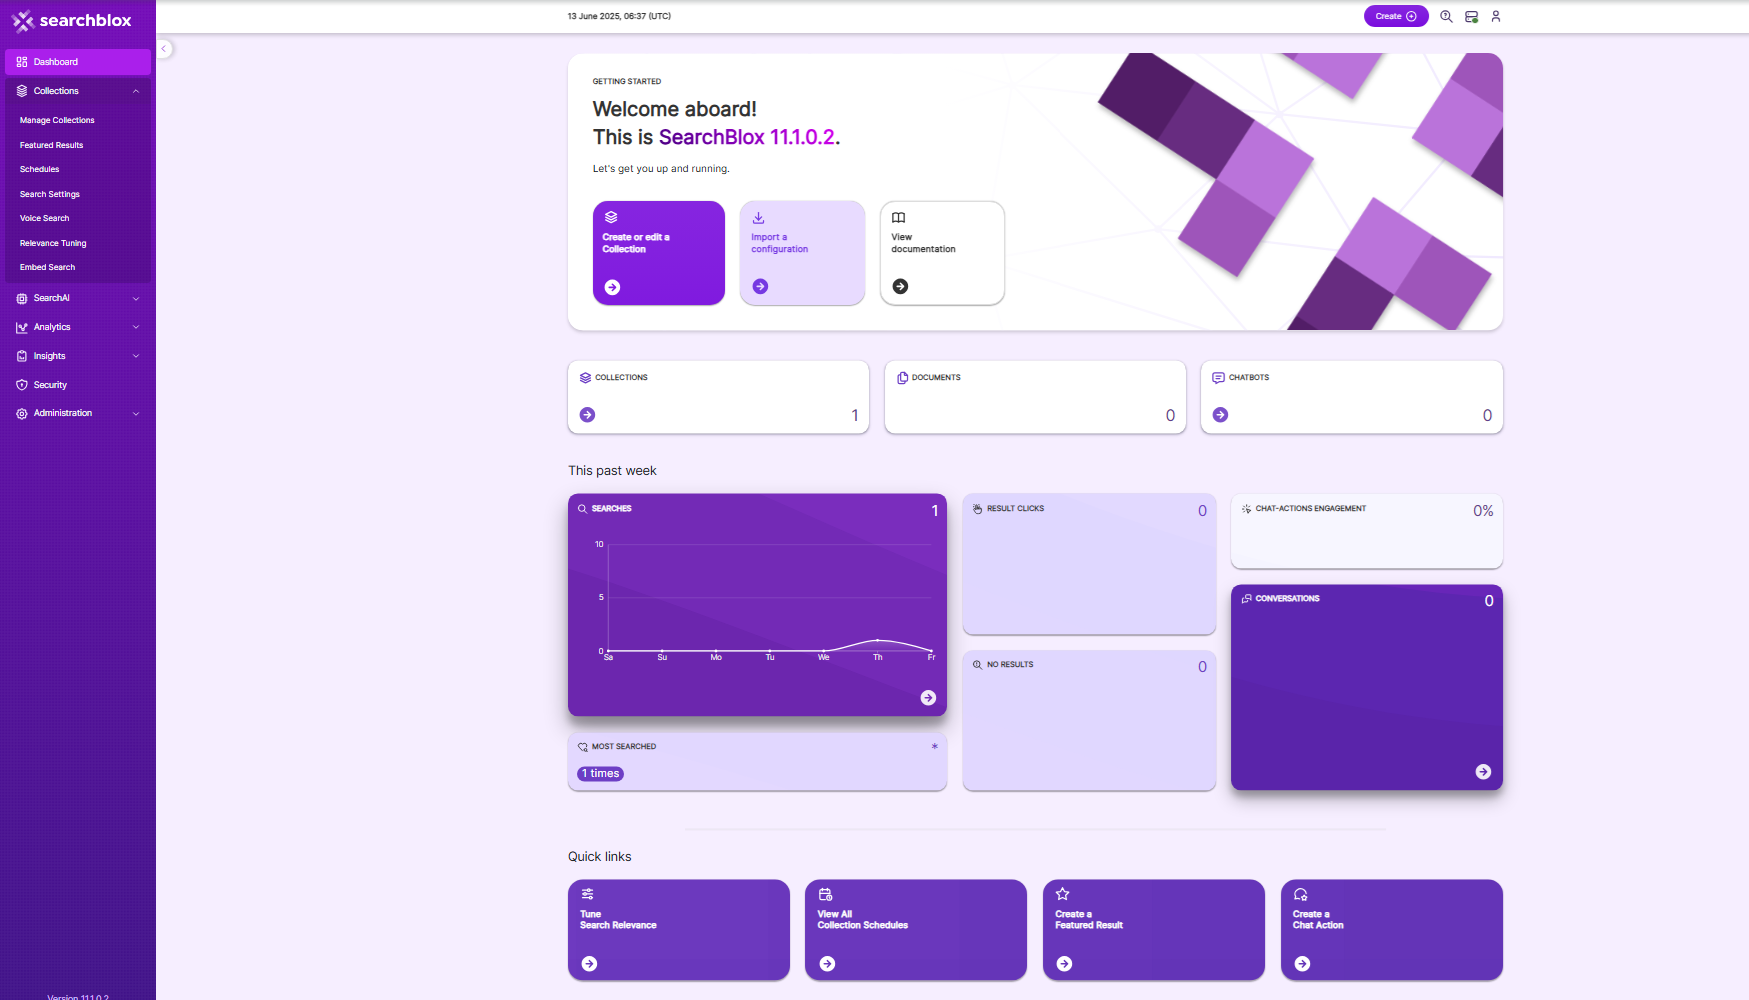Open the user profile icon
This screenshot has height=1000, width=1749.
click(1496, 16)
